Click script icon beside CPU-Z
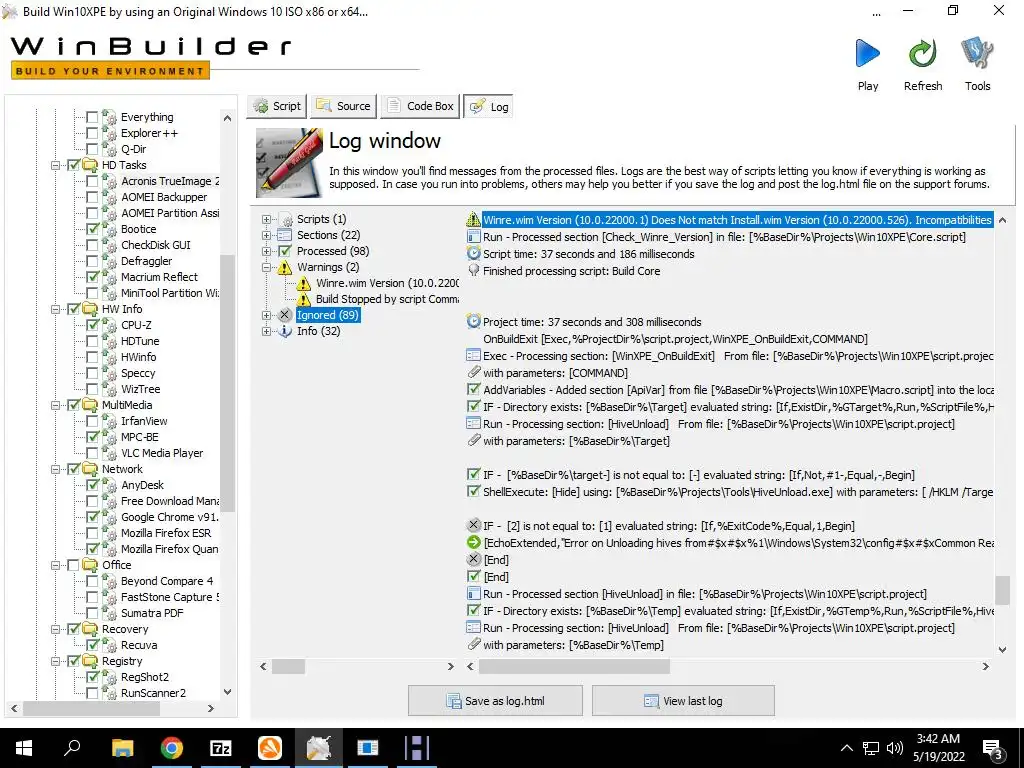This screenshot has width=1024, height=768. click(110, 325)
